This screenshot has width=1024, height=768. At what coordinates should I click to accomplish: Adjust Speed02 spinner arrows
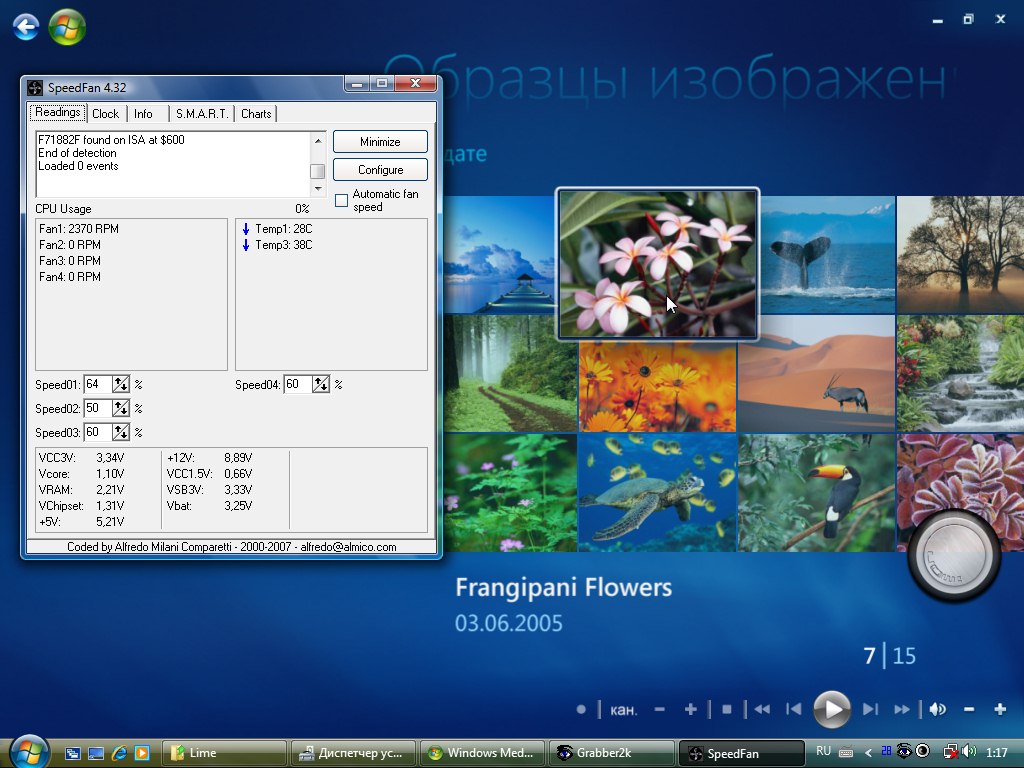(121, 409)
